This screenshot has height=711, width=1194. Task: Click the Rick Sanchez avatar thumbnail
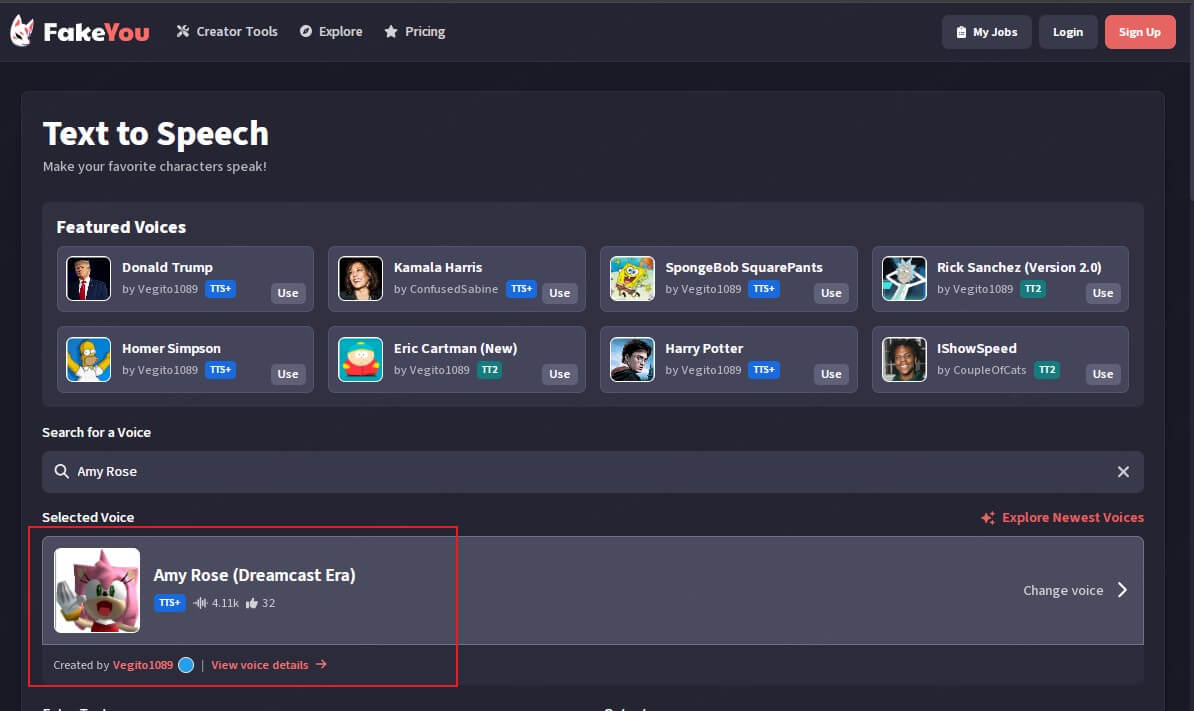(904, 279)
